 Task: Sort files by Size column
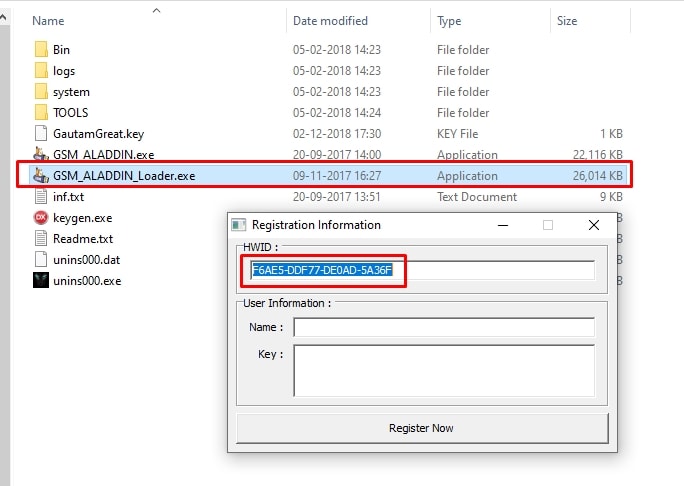567,21
